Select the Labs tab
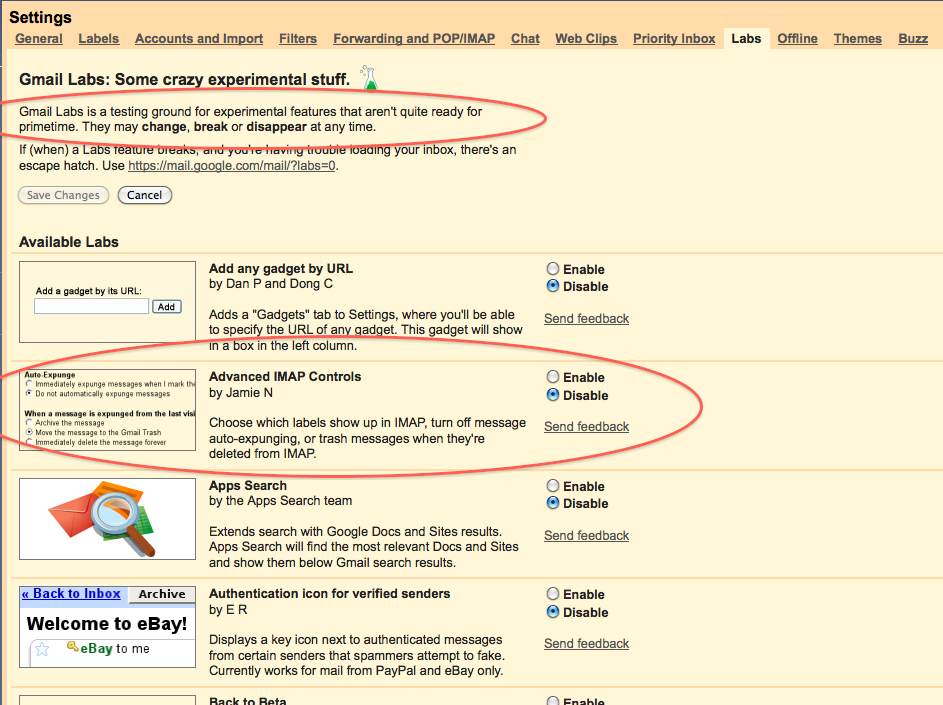Image resolution: width=943 pixels, height=705 pixels. click(746, 38)
